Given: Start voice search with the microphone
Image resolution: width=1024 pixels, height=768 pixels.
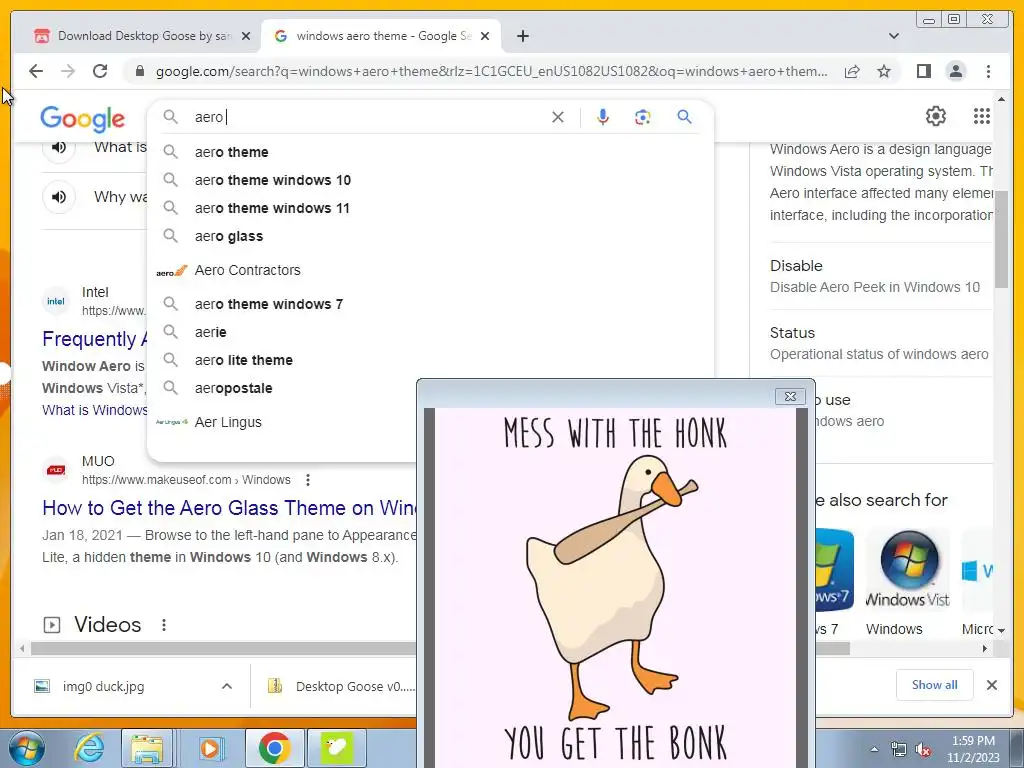Looking at the screenshot, I should [603, 117].
